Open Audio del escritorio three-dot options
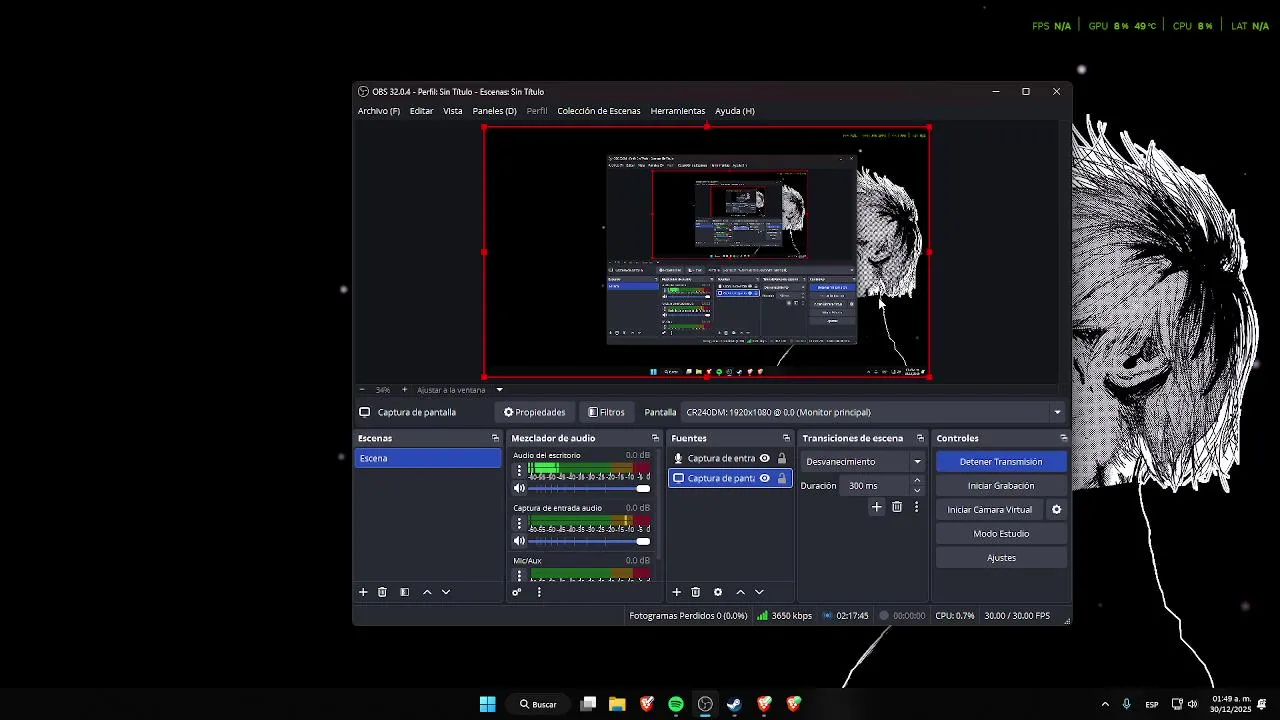Viewport: 1280px width, 720px height. (x=519, y=470)
